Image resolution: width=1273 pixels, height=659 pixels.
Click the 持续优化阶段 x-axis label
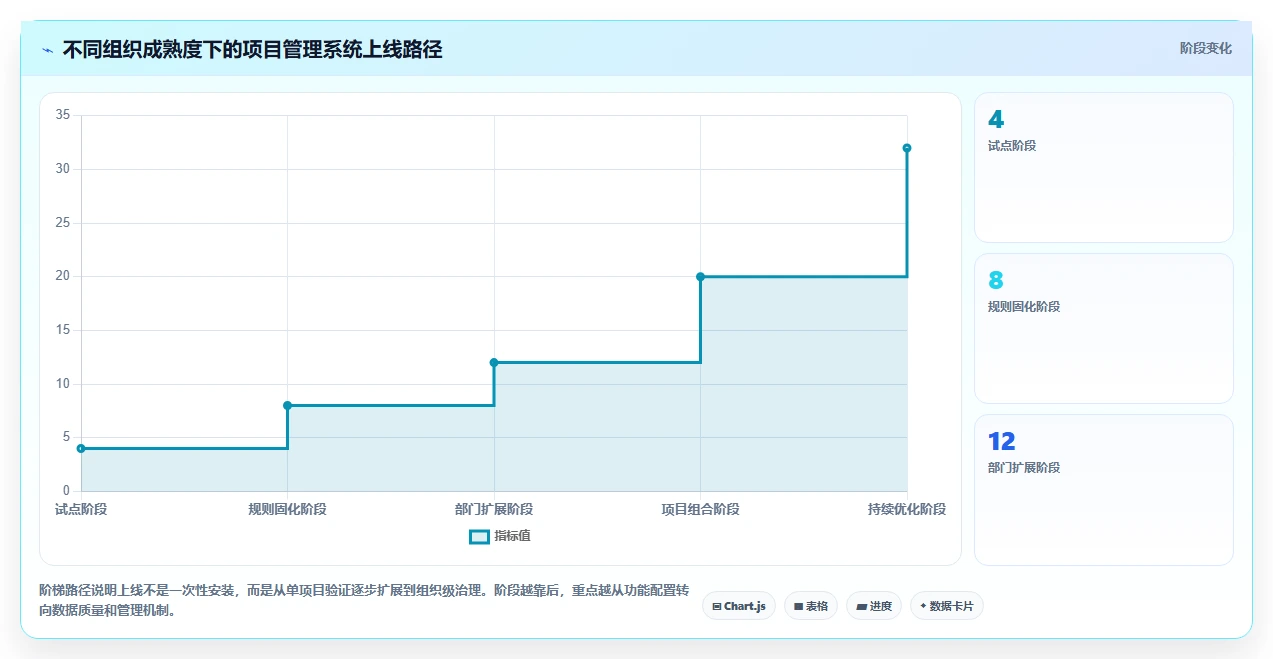click(907, 509)
